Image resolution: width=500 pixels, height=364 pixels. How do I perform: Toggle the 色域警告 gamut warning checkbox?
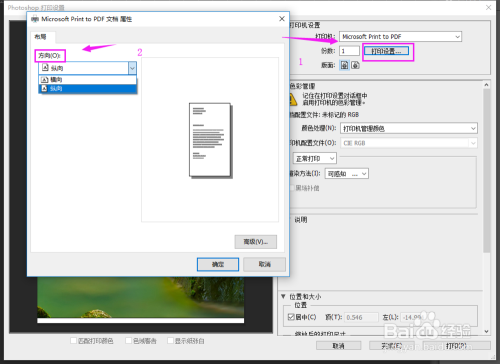(128, 341)
